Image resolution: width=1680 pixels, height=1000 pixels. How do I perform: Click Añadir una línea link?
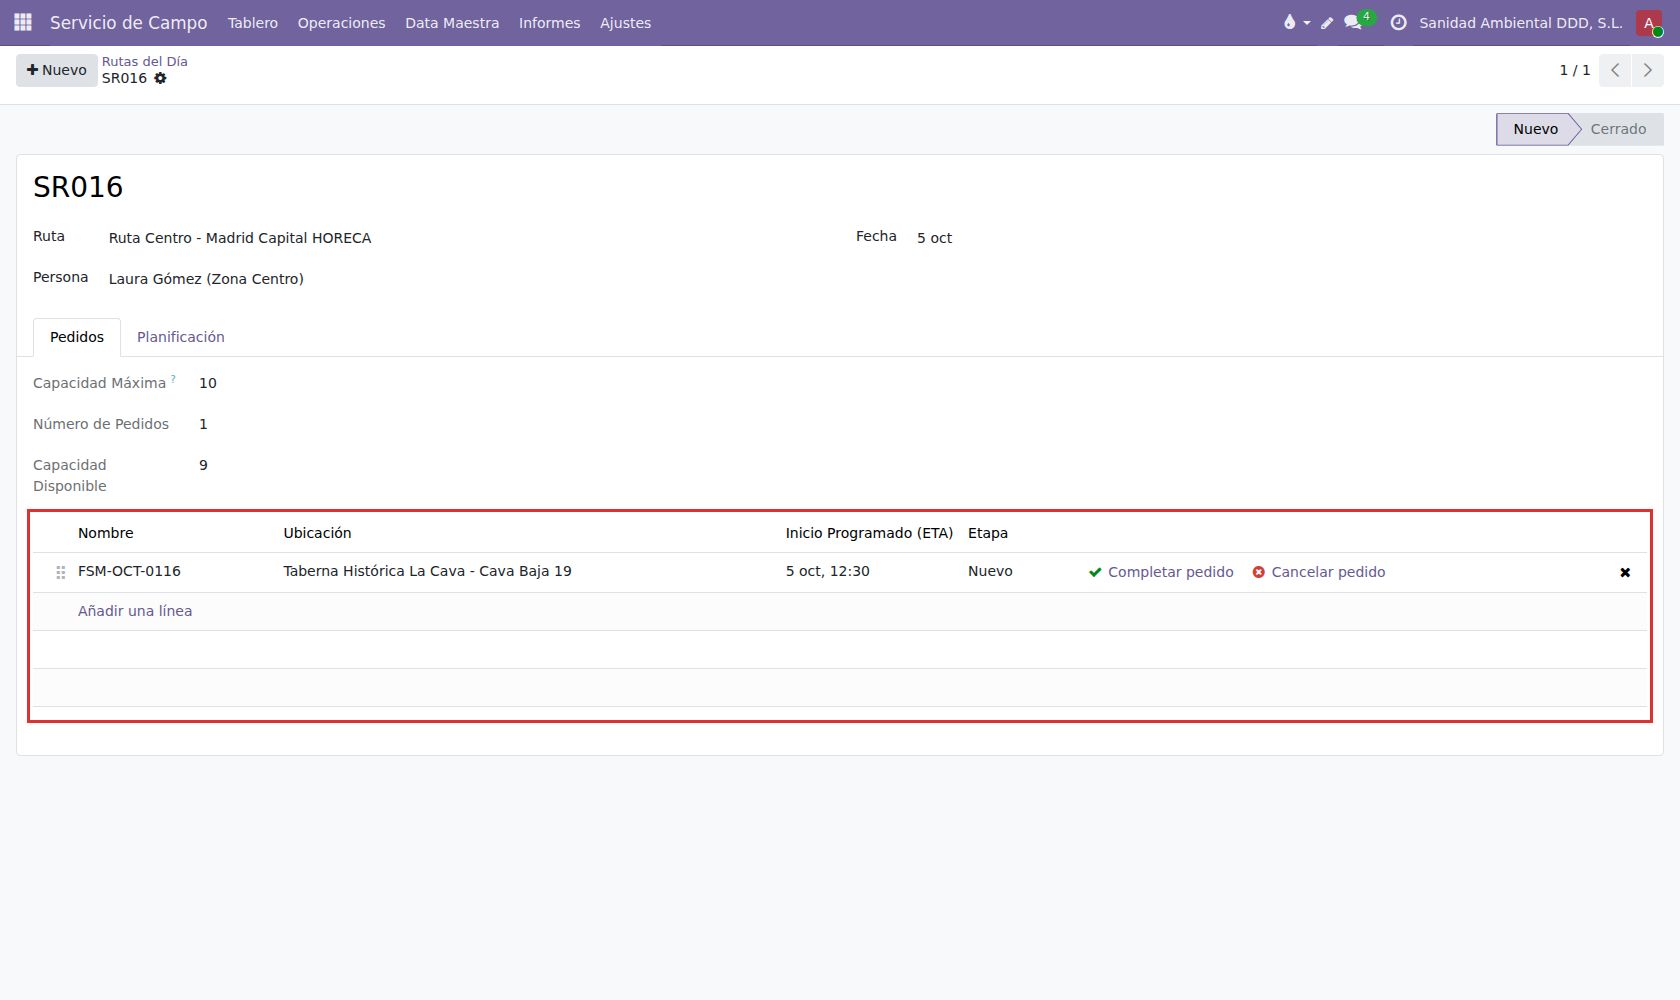click(135, 611)
